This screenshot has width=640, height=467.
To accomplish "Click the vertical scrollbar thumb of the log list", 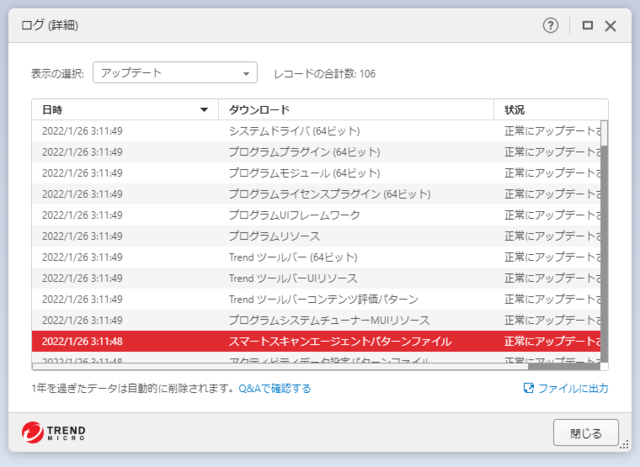I will coord(604,132).
